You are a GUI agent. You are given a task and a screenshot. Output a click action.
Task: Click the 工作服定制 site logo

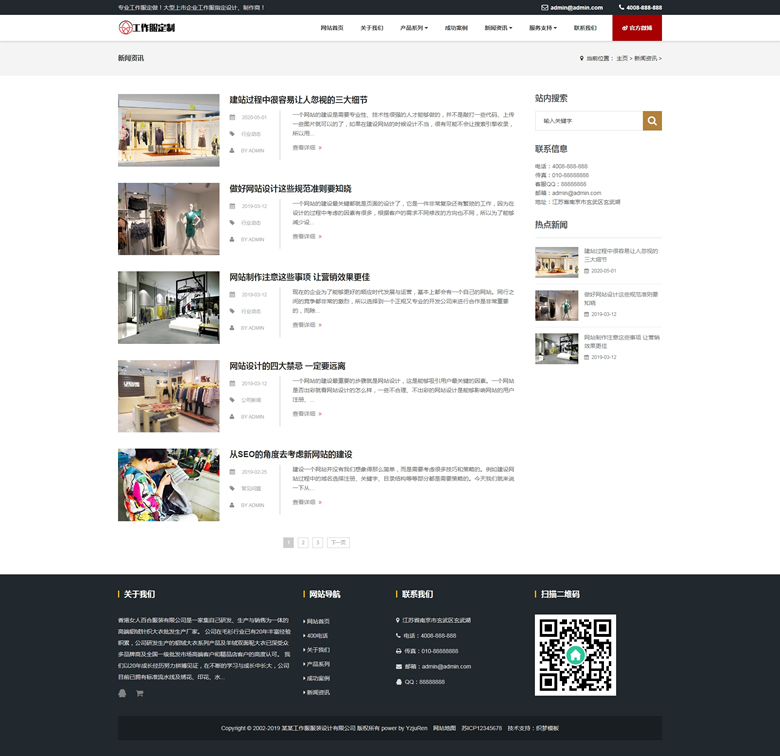tap(147, 27)
